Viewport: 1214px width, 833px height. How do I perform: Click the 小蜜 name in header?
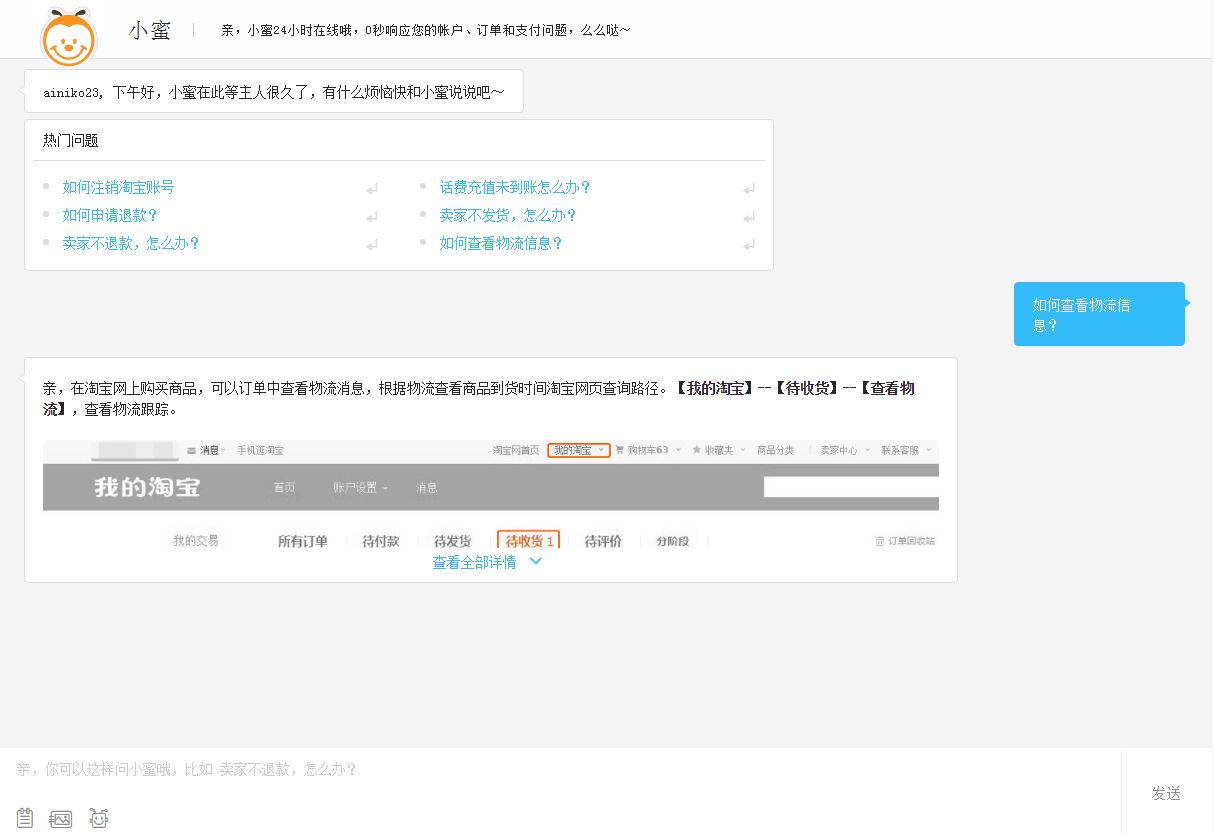coord(150,30)
